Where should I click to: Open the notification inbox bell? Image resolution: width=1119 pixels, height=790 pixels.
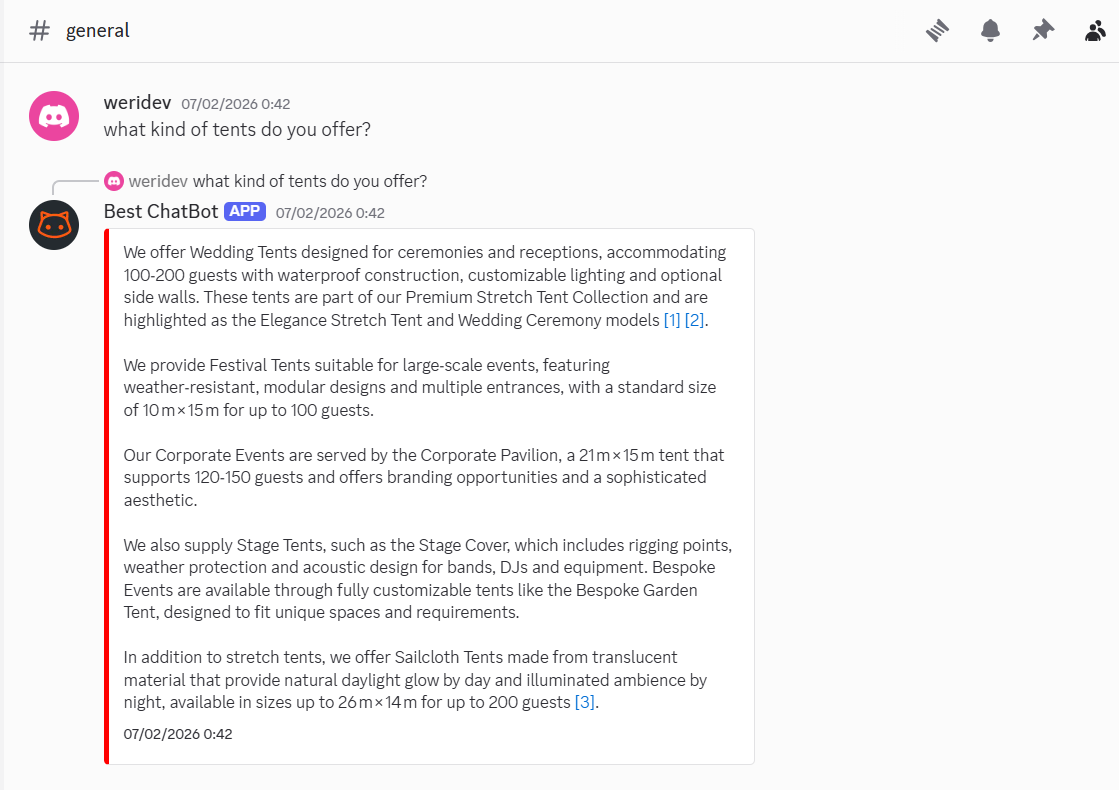tap(990, 30)
